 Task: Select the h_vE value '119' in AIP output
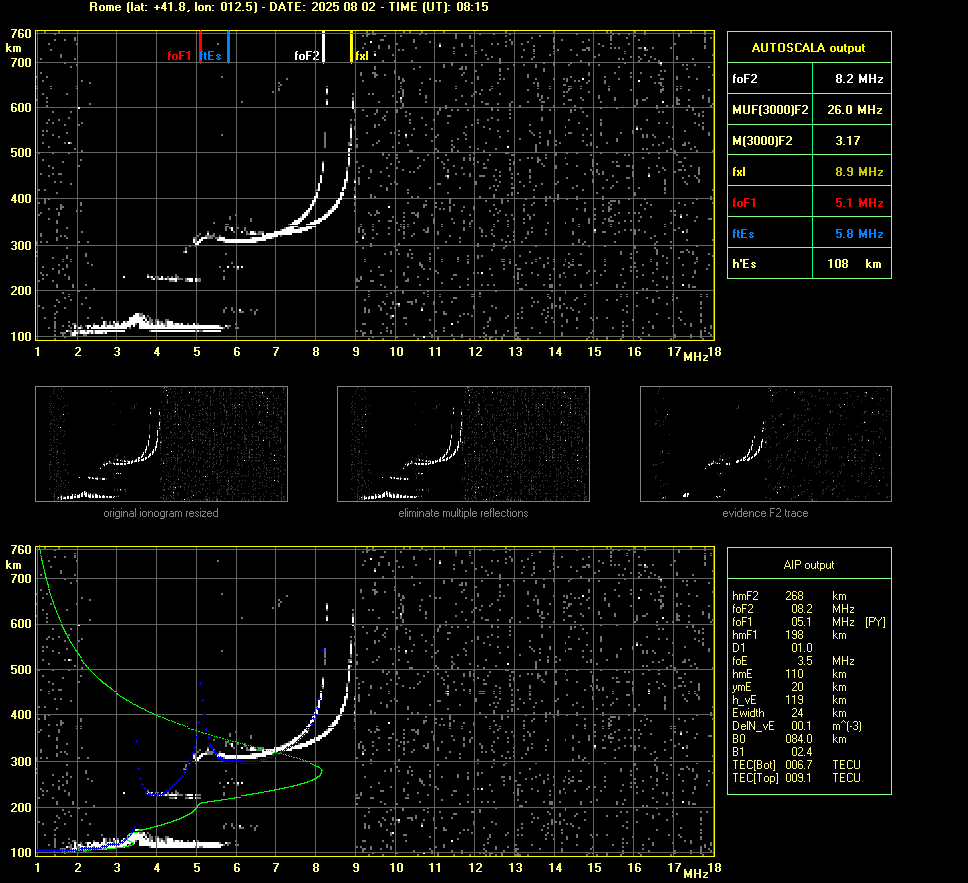[795, 700]
